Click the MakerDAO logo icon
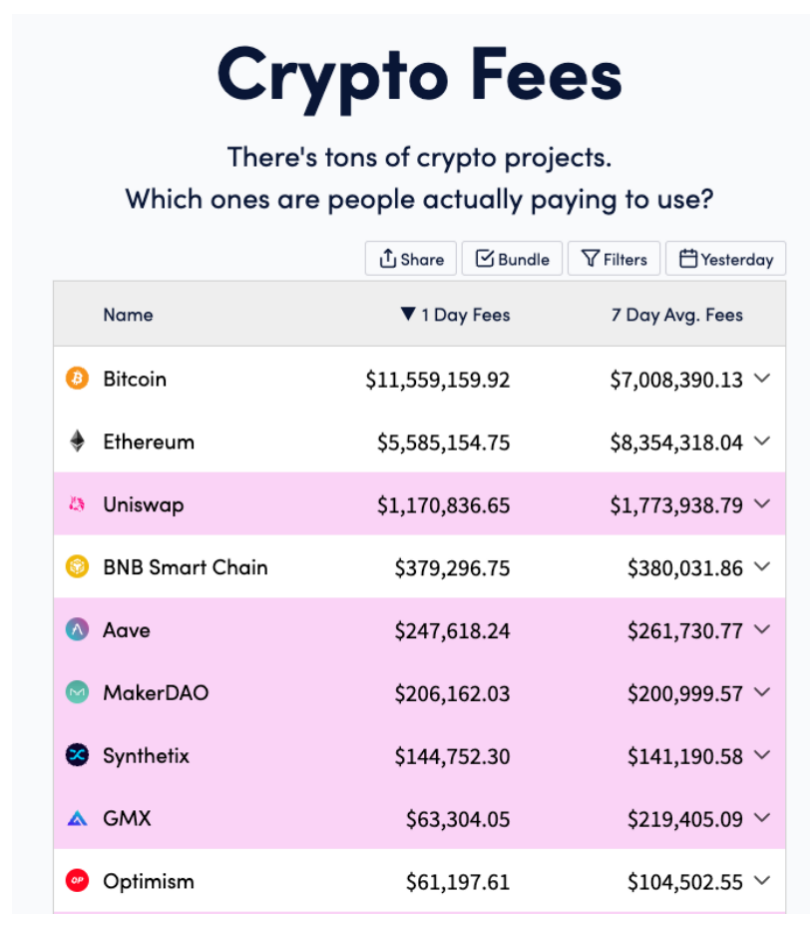Image resolution: width=810 pixels, height=948 pixels. pos(77,693)
